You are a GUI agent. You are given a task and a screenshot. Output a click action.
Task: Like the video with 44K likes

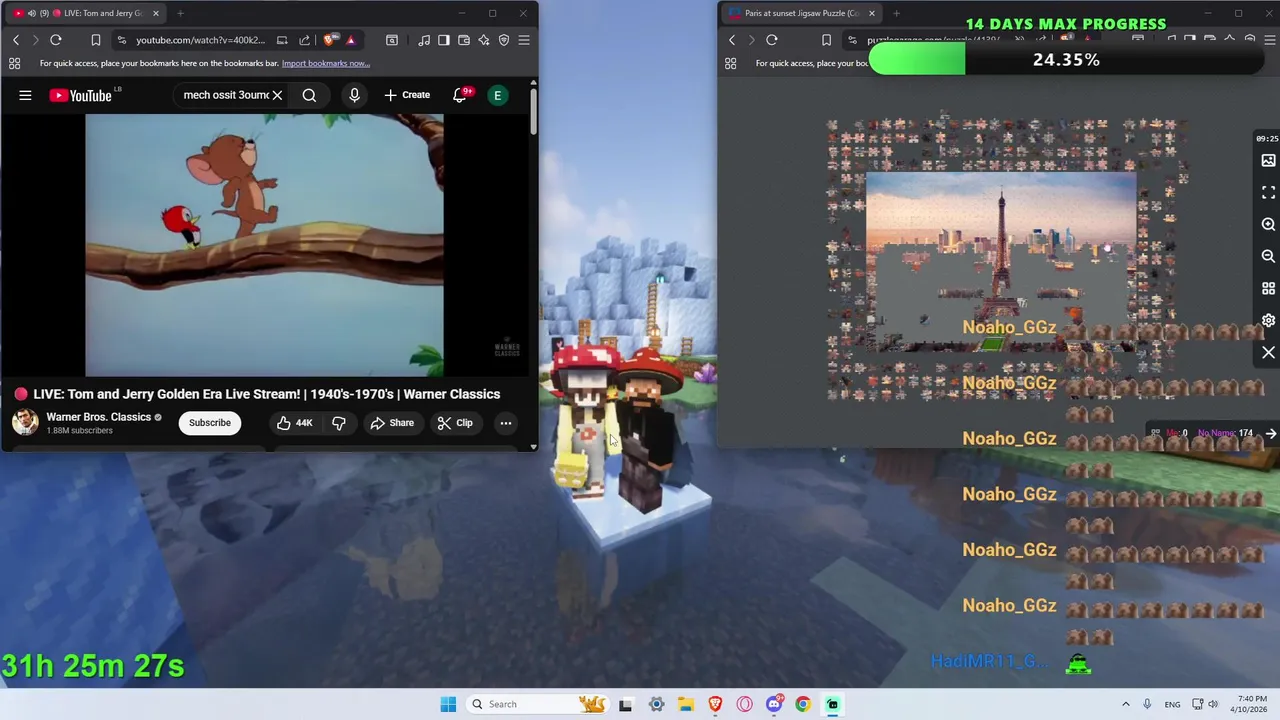click(x=295, y=422)
